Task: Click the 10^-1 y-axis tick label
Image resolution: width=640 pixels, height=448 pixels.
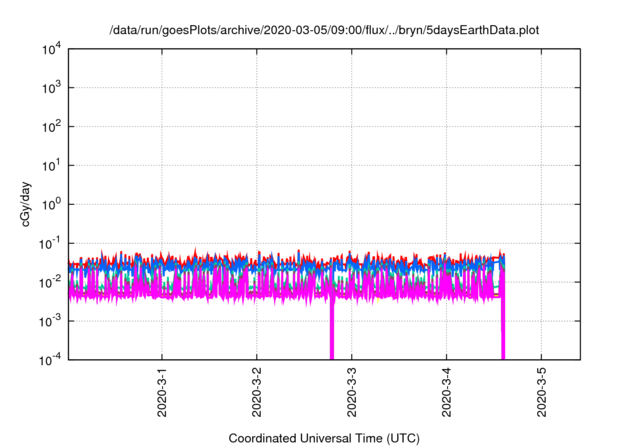Action: pyautogui.click(x=50, y=244)
